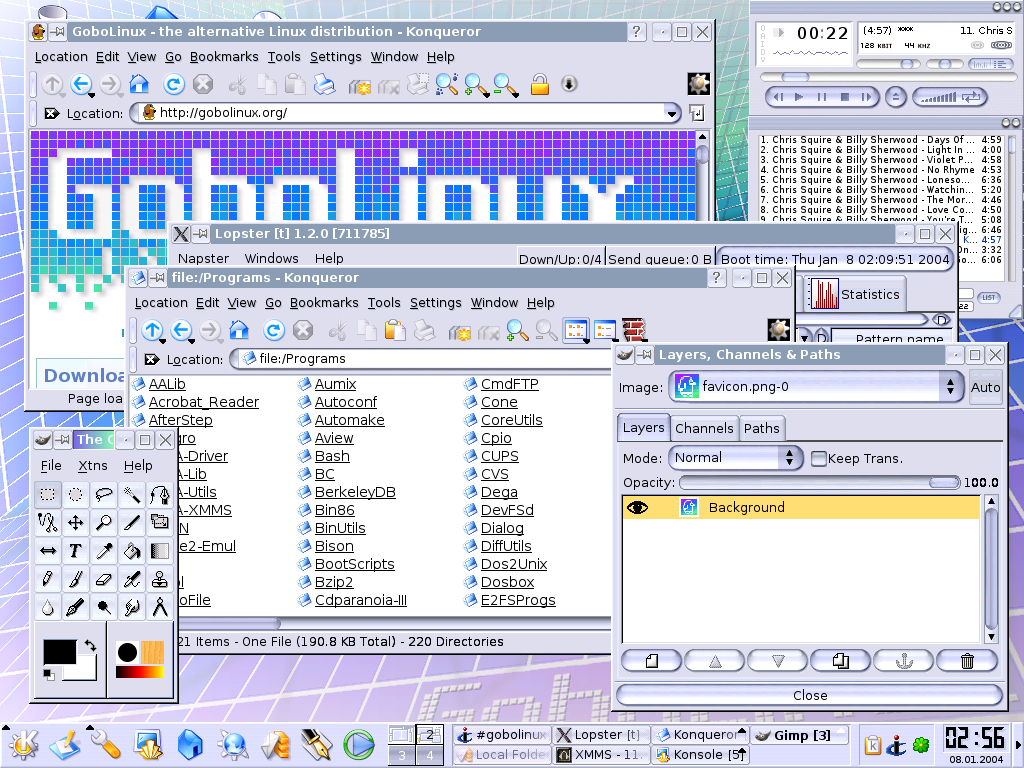
Task: Click the brick wall icon in file:/Programs toolbar
Action: 633,330
